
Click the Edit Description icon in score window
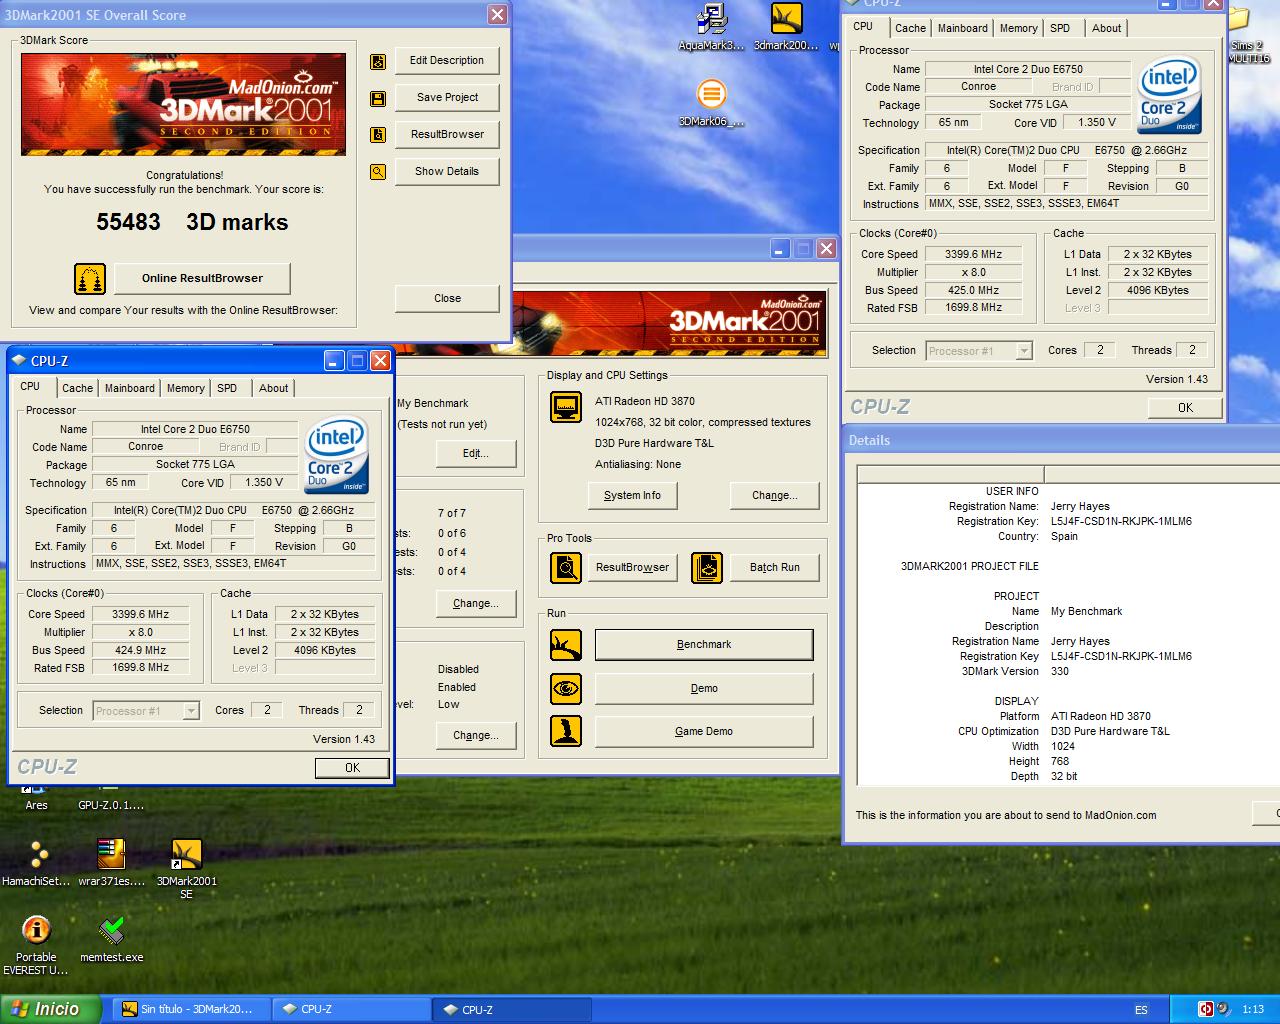[378, 61]
